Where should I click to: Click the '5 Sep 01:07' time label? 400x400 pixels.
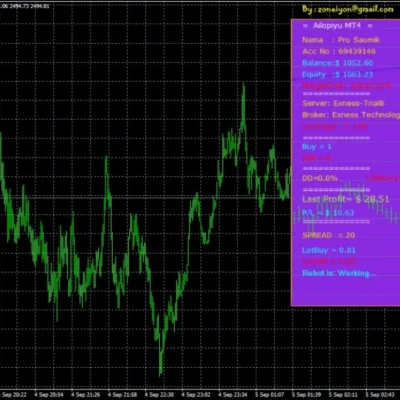(x=269, y=395)
